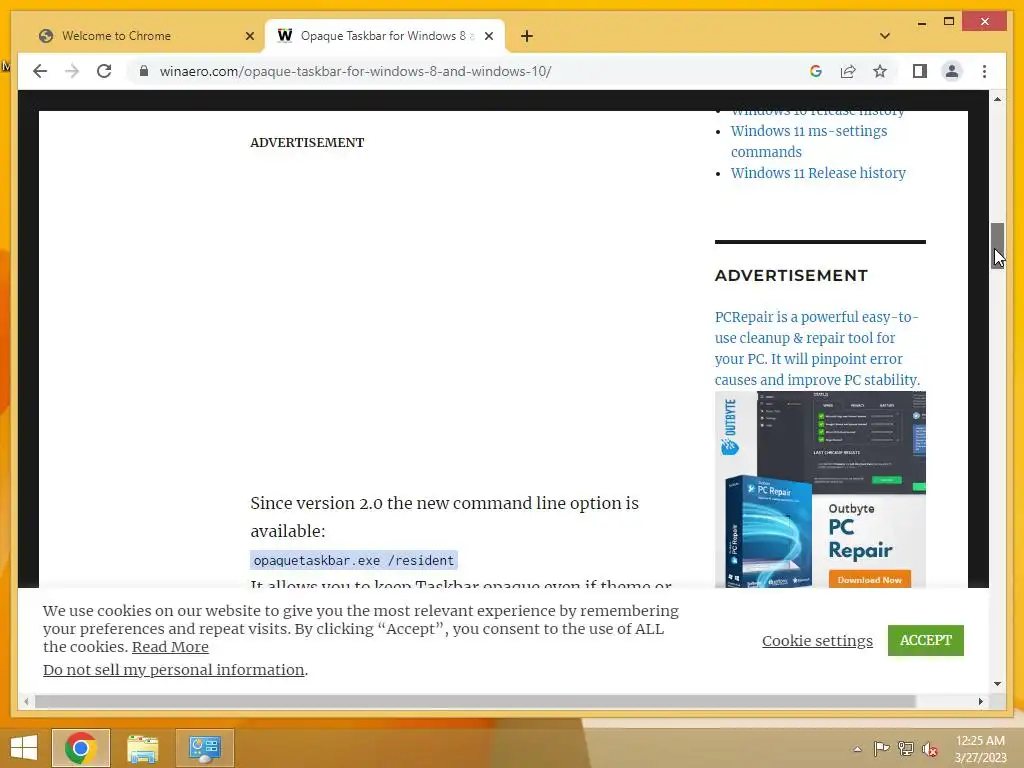Open Action Center flag icon

tap(881, 748)
